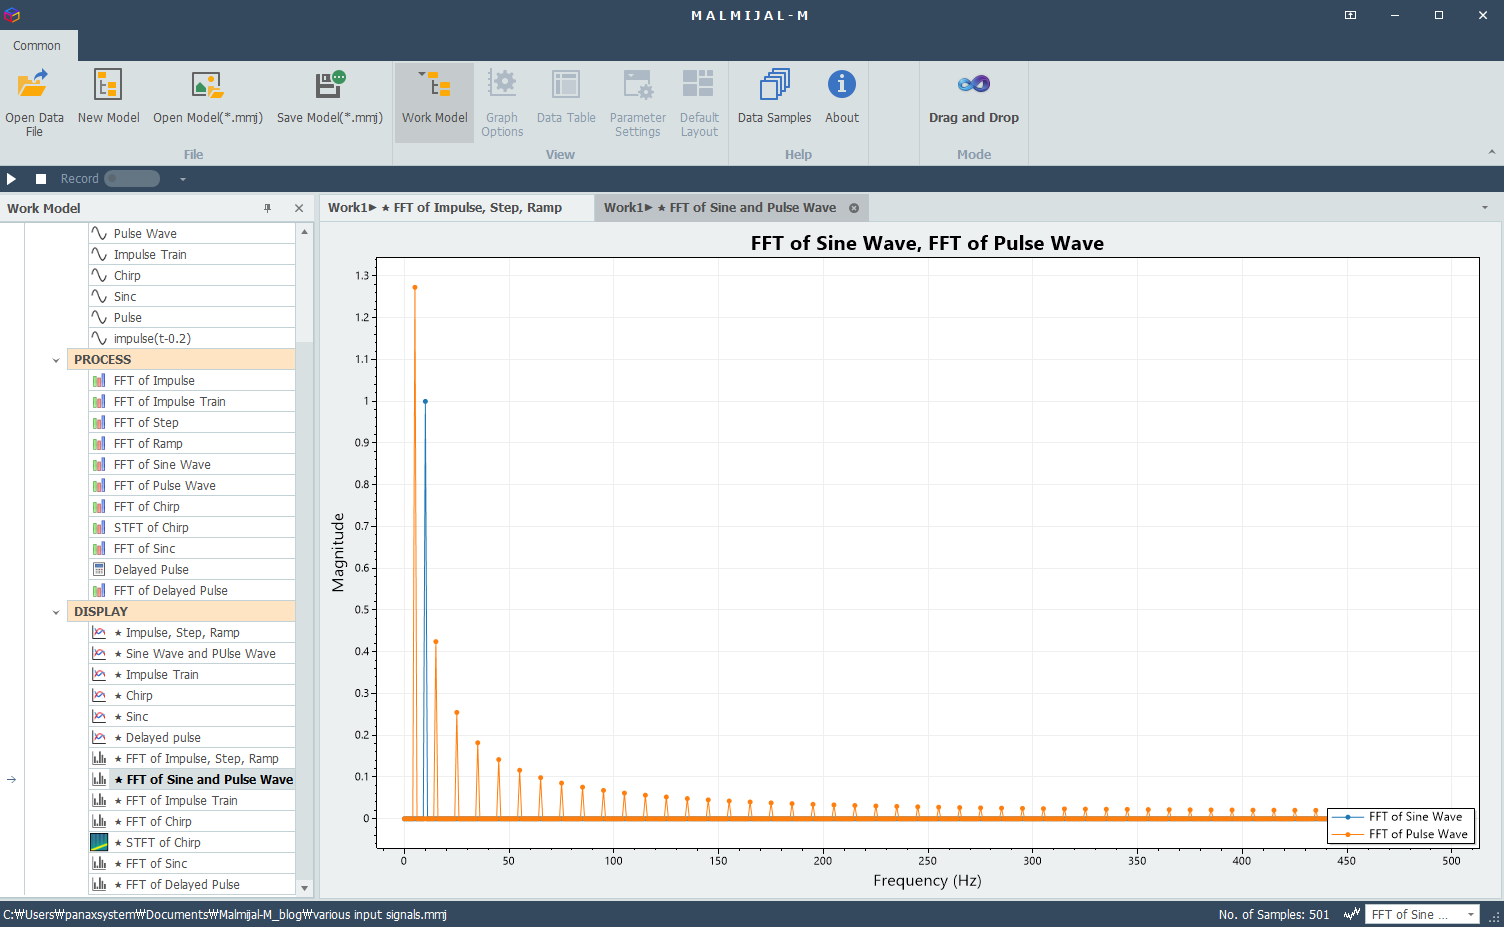Click FFT of Pulse Wave legend entry
Screen dimensions: 1504x927
(1402, 834)
